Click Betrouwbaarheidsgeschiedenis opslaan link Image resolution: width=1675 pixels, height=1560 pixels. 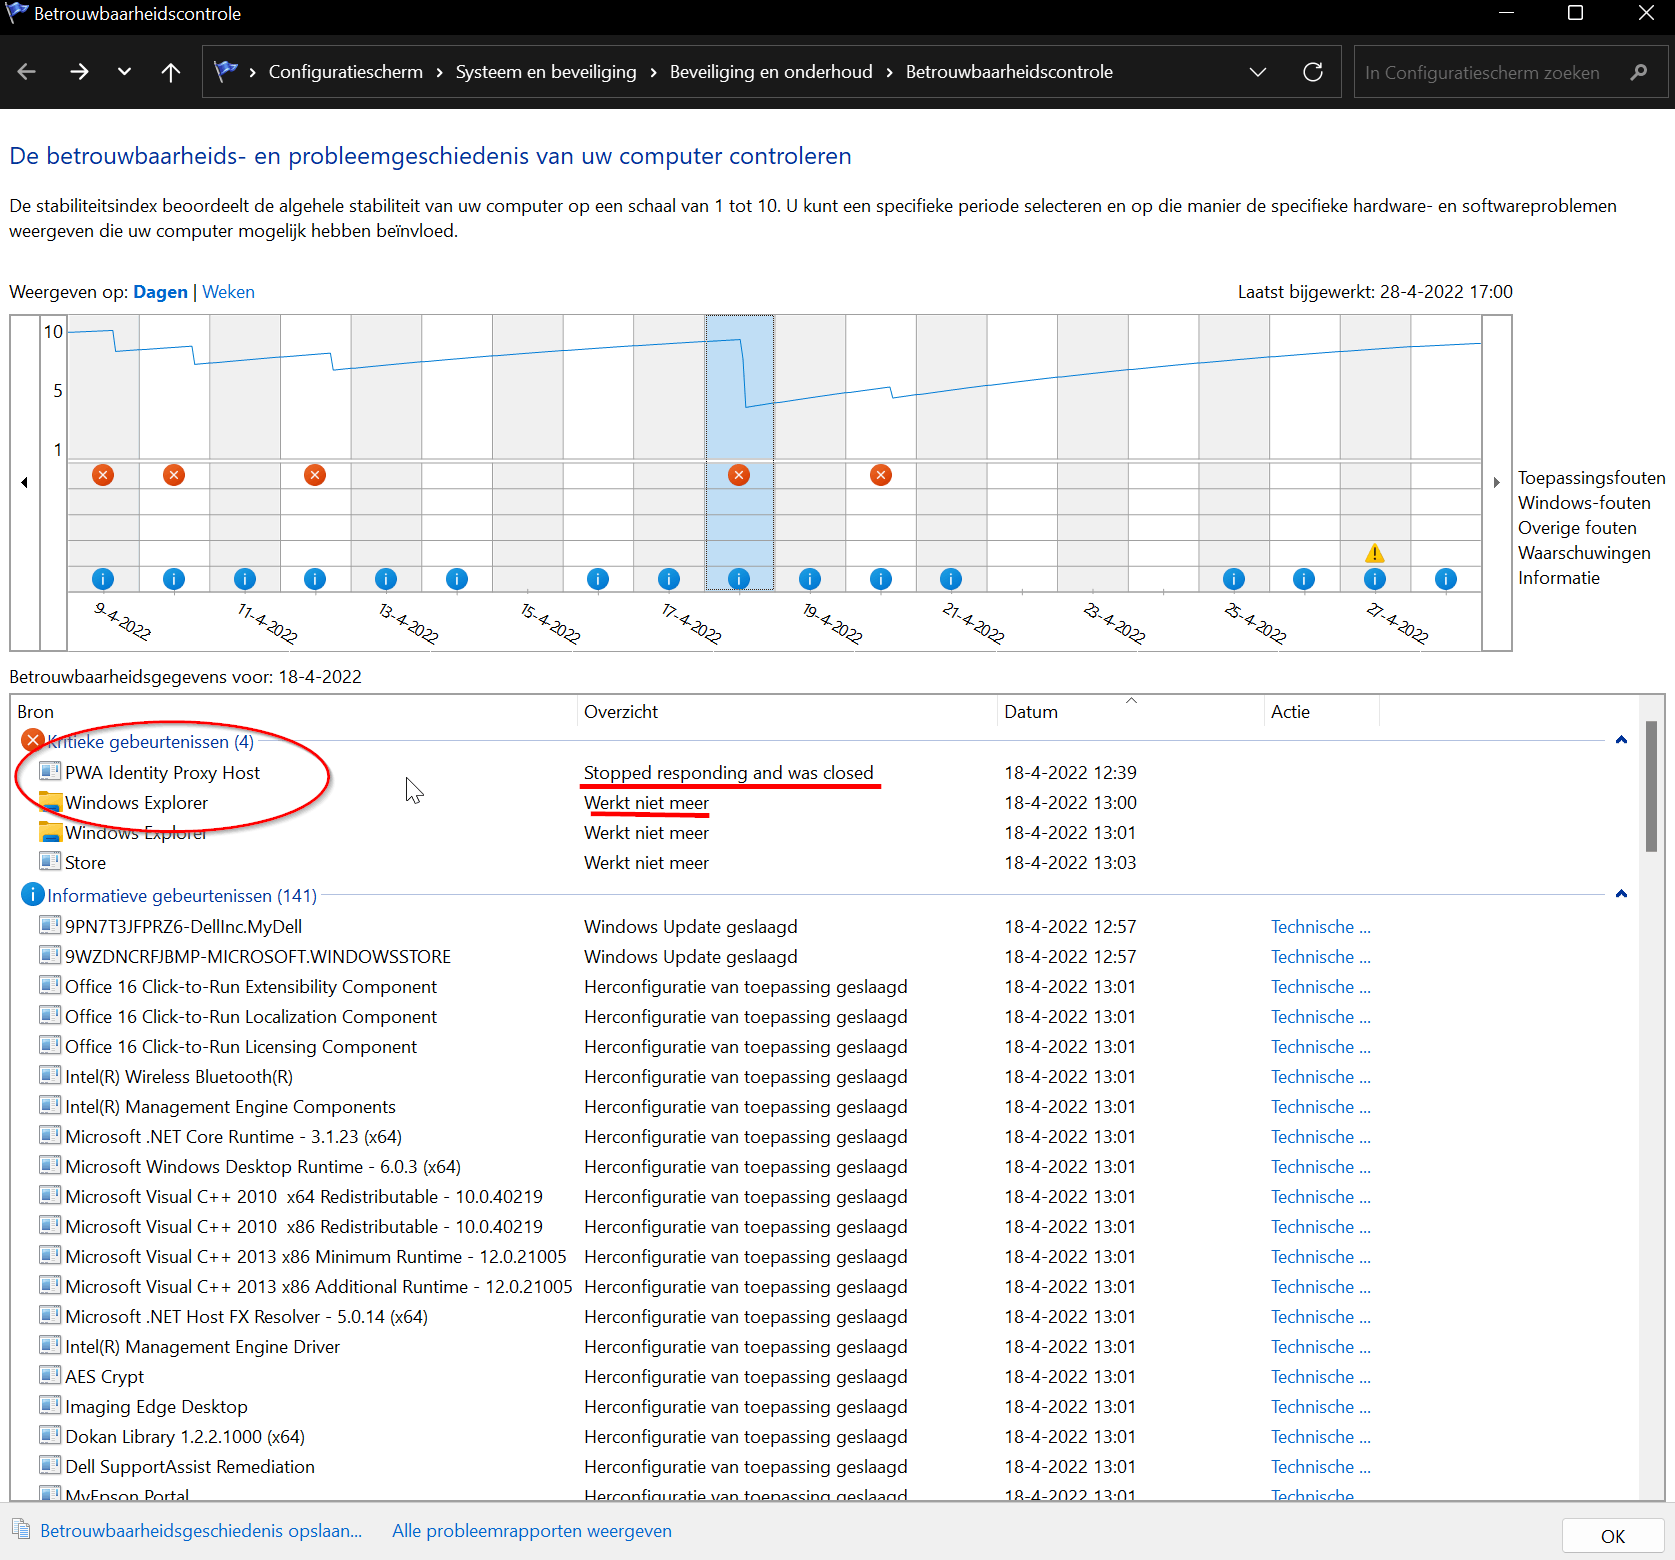[201, 1531]
